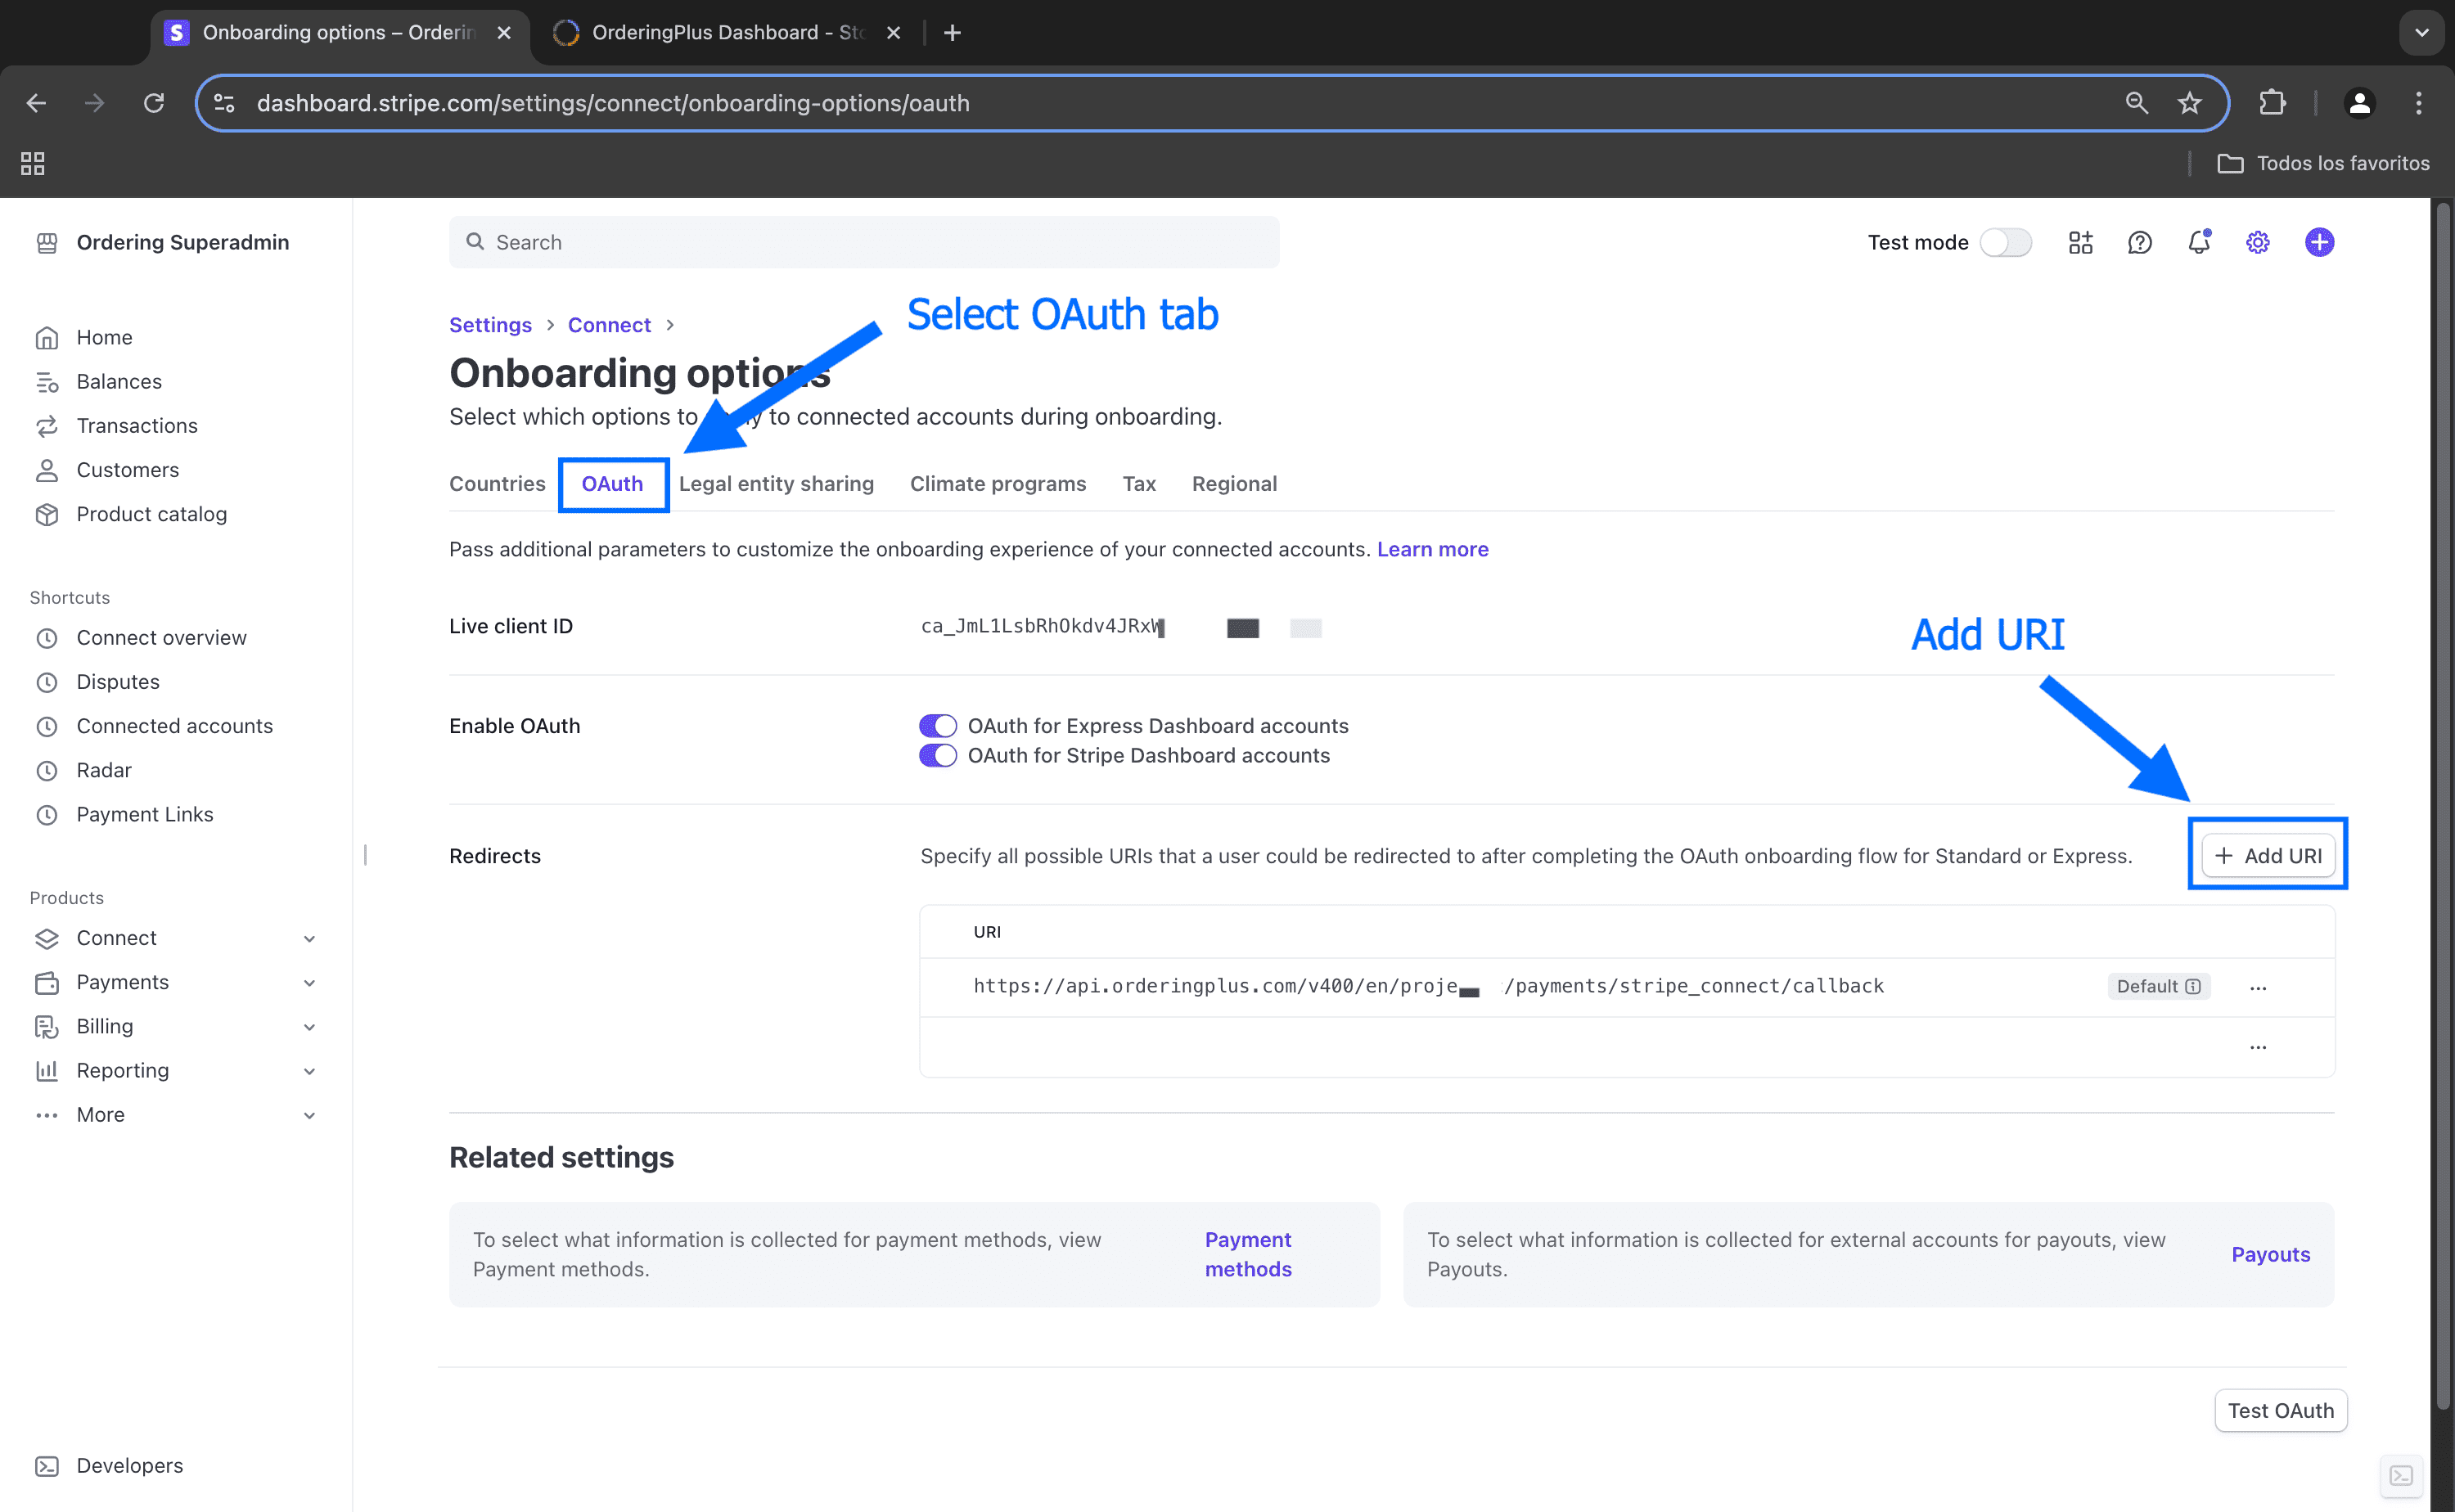Open the Stripe apps grid icon
Image resolution: width=2455 pixels, height=1512 pixels.
(x=2080, y=242)
